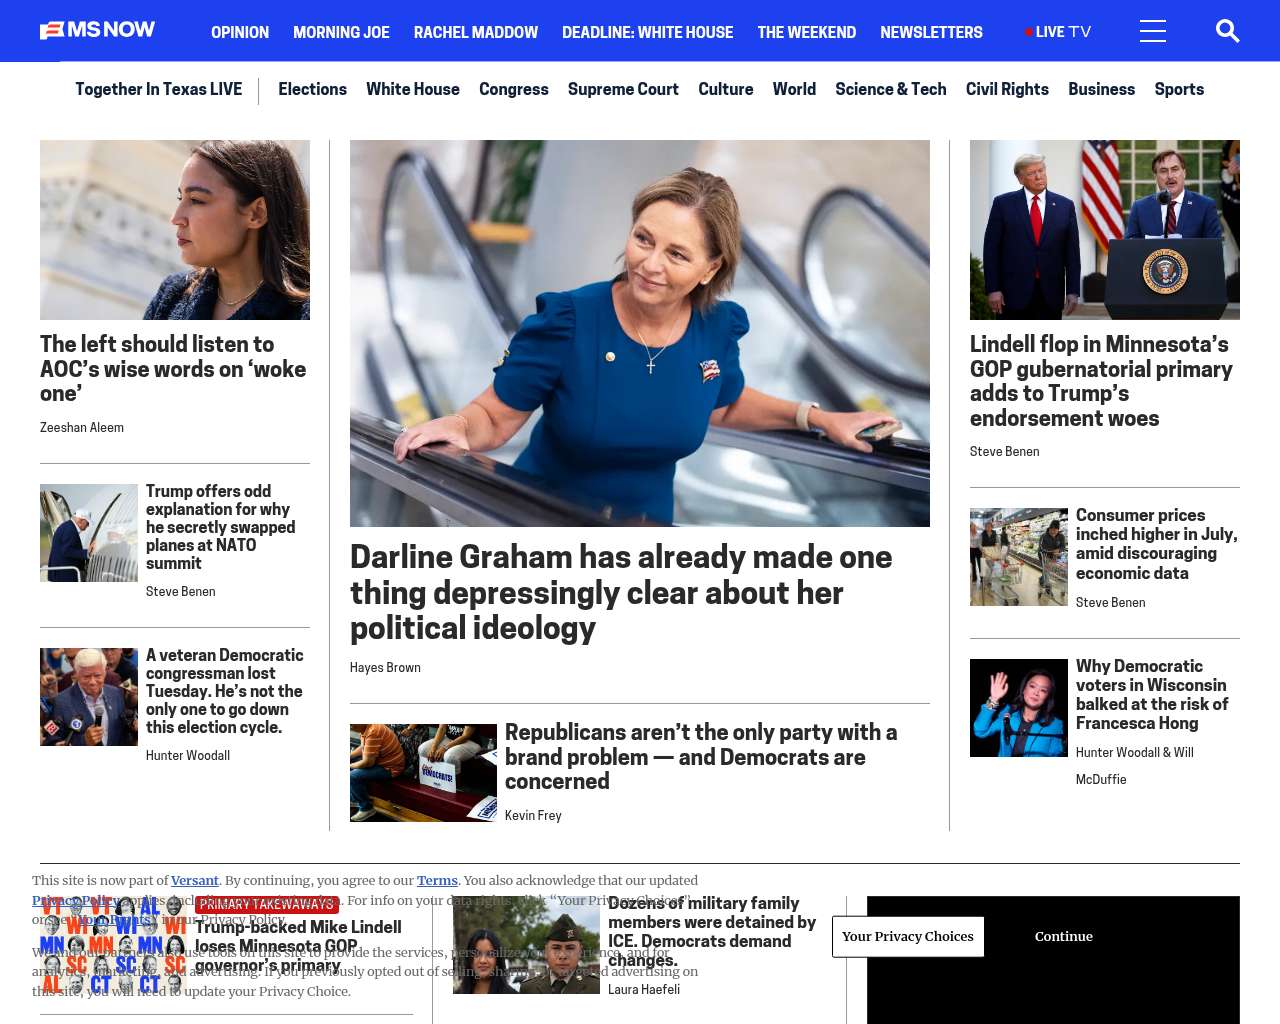Select the Supreme Court topic tab

tap(623, 89)
